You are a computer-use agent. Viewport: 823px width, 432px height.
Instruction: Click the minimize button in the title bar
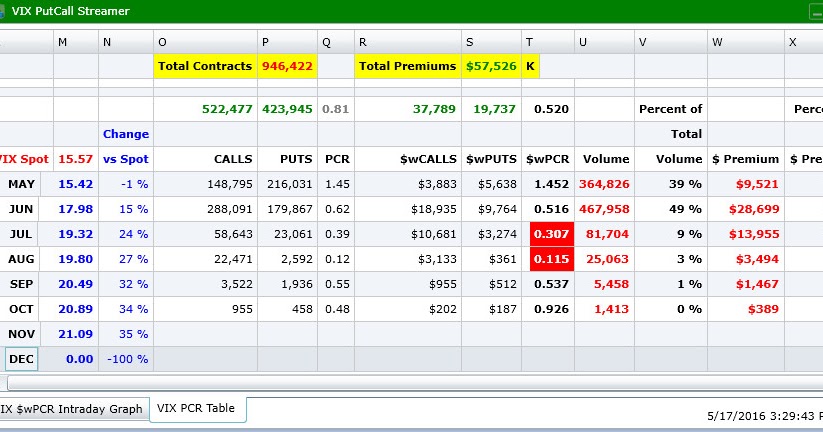(x=816, y=12)
